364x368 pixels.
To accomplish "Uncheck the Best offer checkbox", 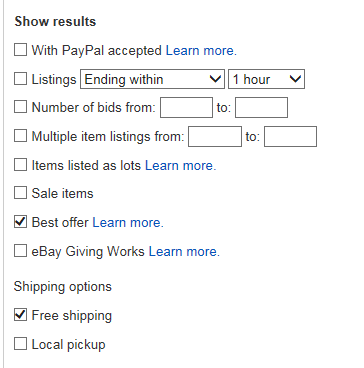I will coord(20,222).
